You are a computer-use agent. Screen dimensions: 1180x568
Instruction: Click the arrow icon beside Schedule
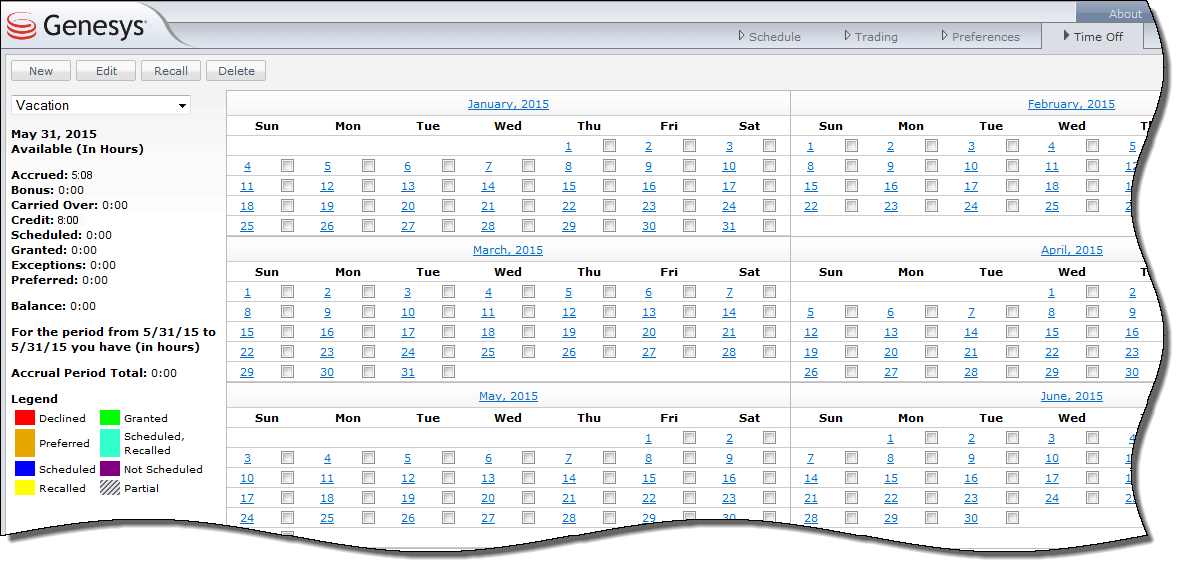[x=741, y=36]
